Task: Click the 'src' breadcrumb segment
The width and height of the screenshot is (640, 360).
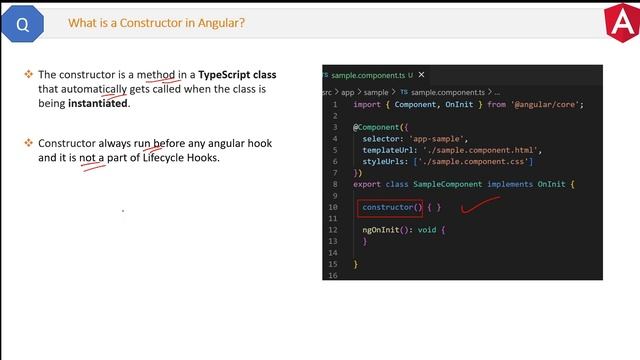Action: coord(327,92)
